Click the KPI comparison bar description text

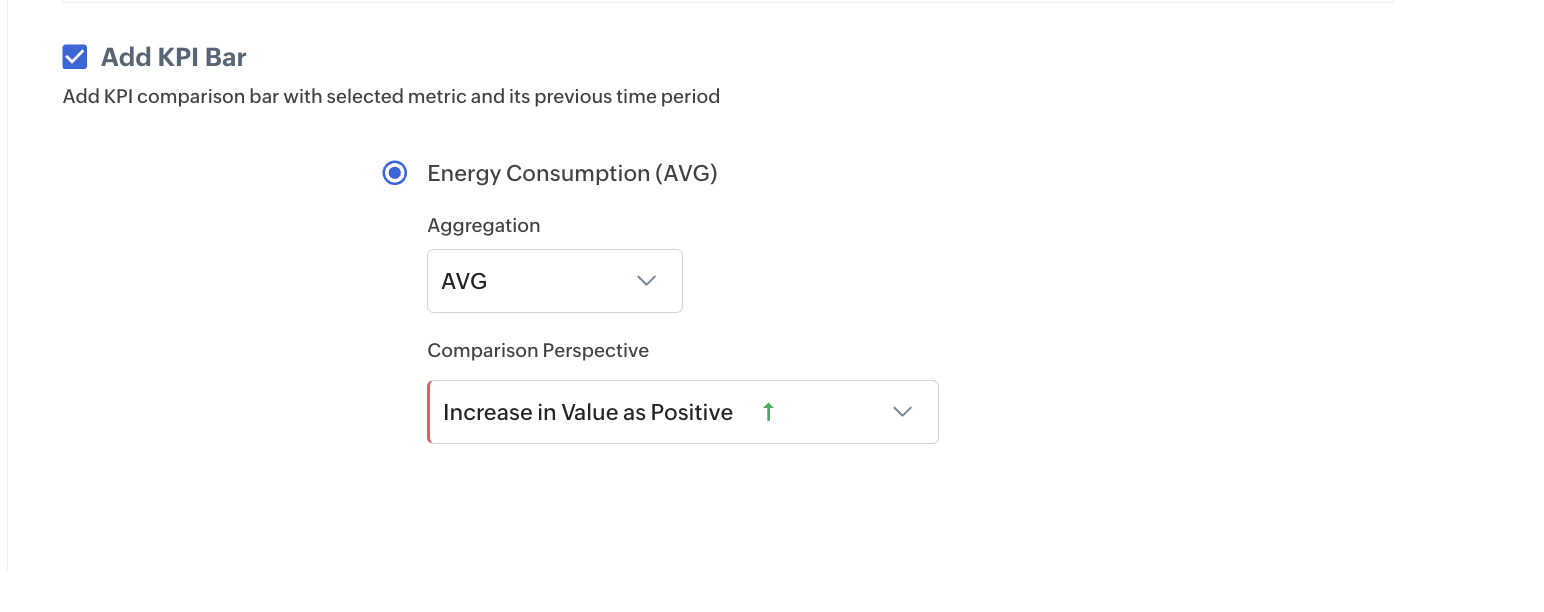[x=390, y=97]
